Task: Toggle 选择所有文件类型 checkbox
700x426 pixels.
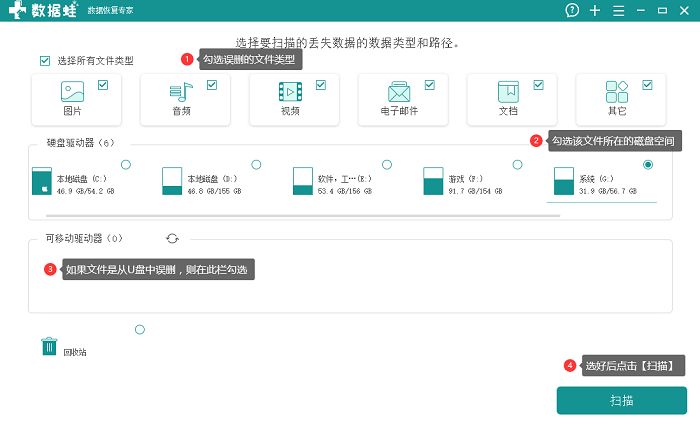Action: tap(45, 61)
